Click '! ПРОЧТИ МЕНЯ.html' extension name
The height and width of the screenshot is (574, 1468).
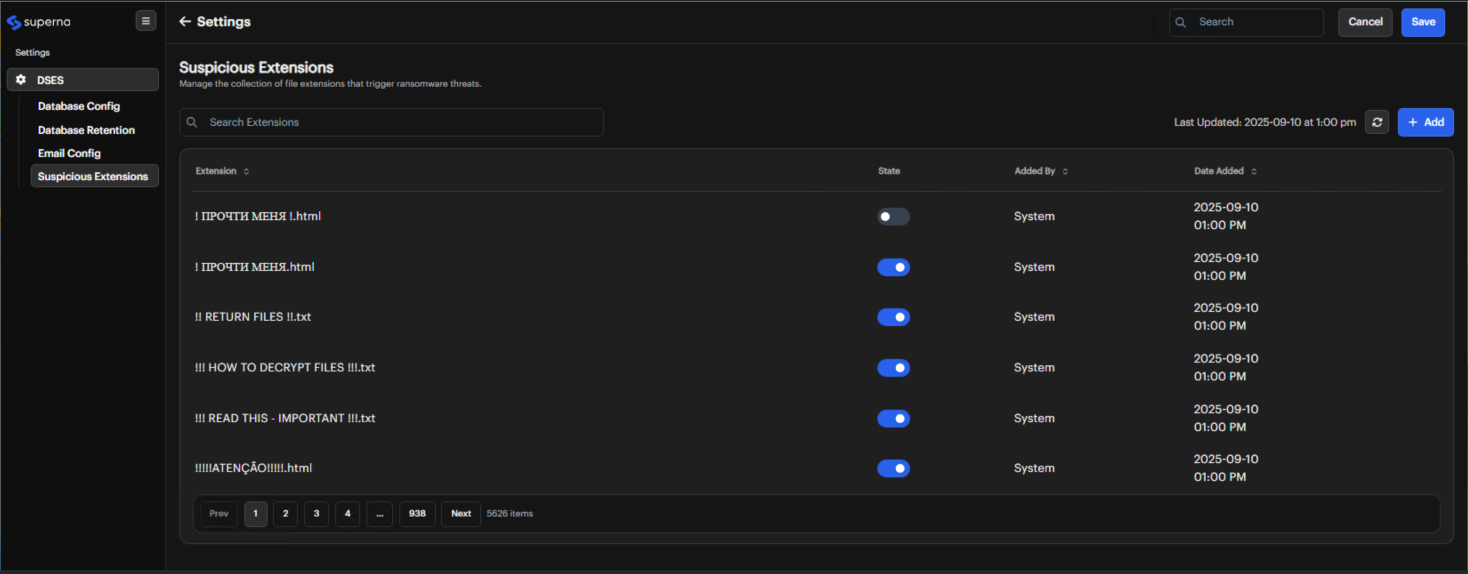pos(254,267)
